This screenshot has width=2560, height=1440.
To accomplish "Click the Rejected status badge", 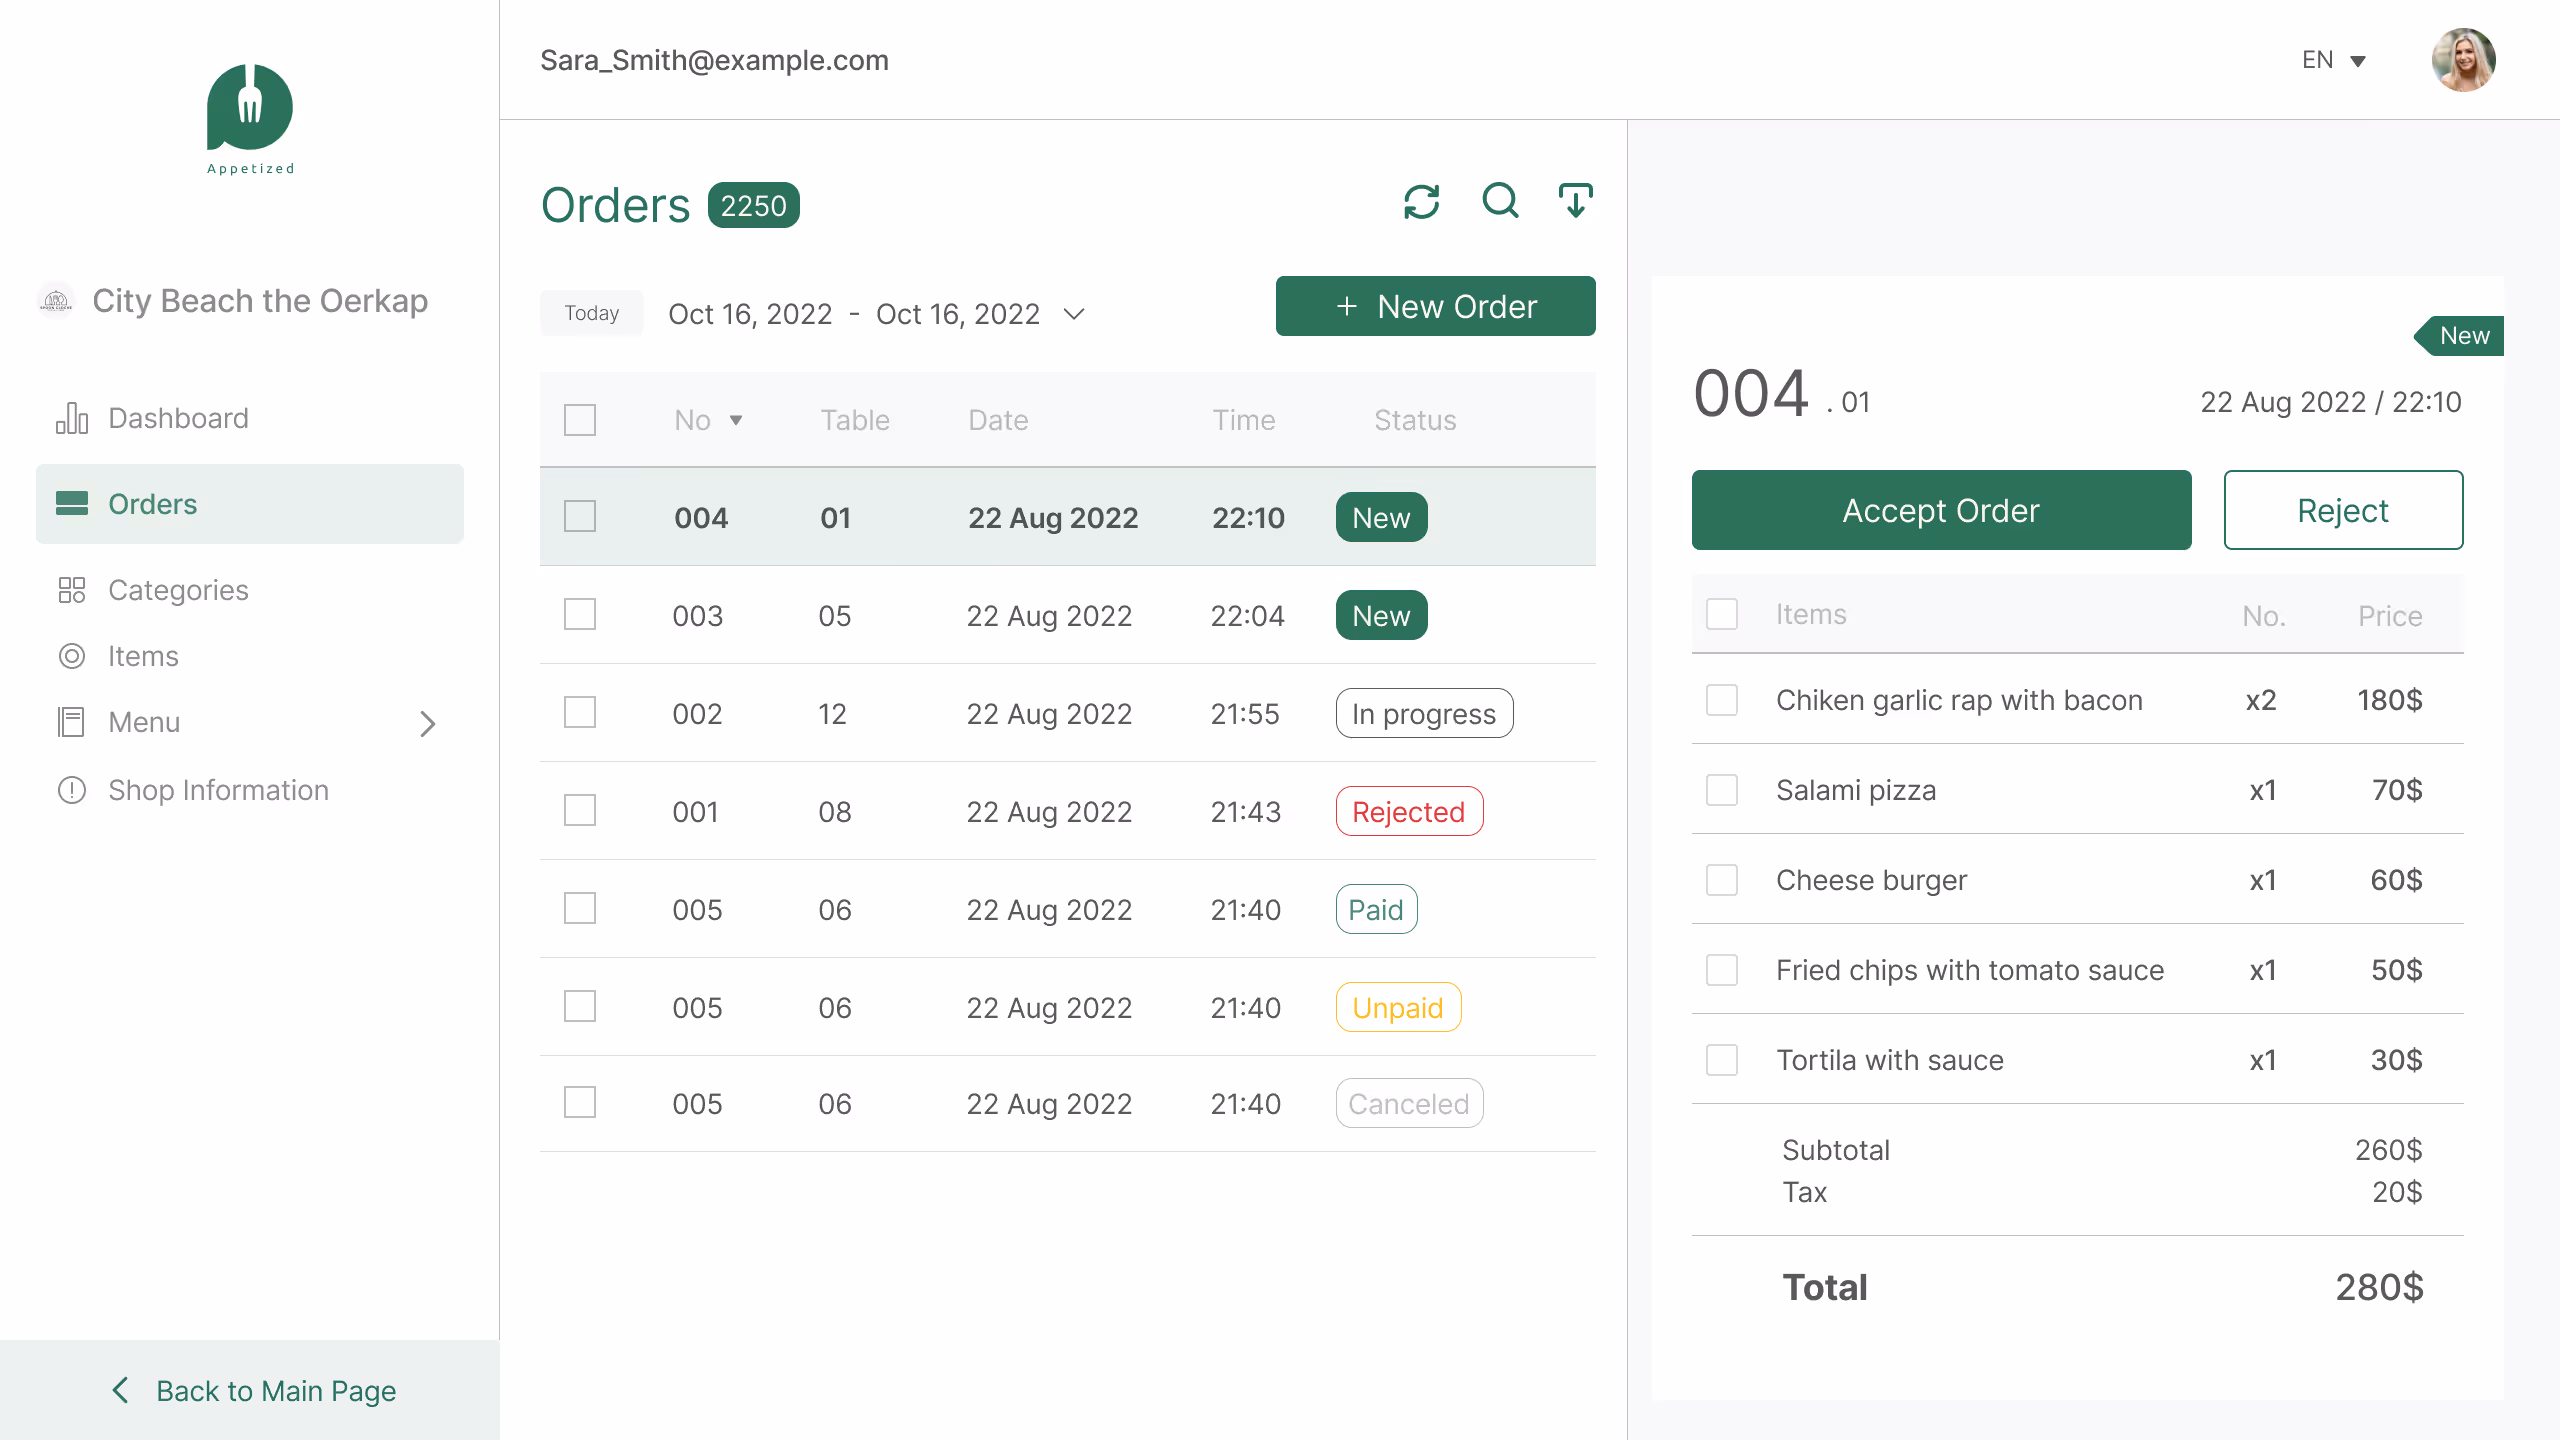I will click(x=1409, y=811).
